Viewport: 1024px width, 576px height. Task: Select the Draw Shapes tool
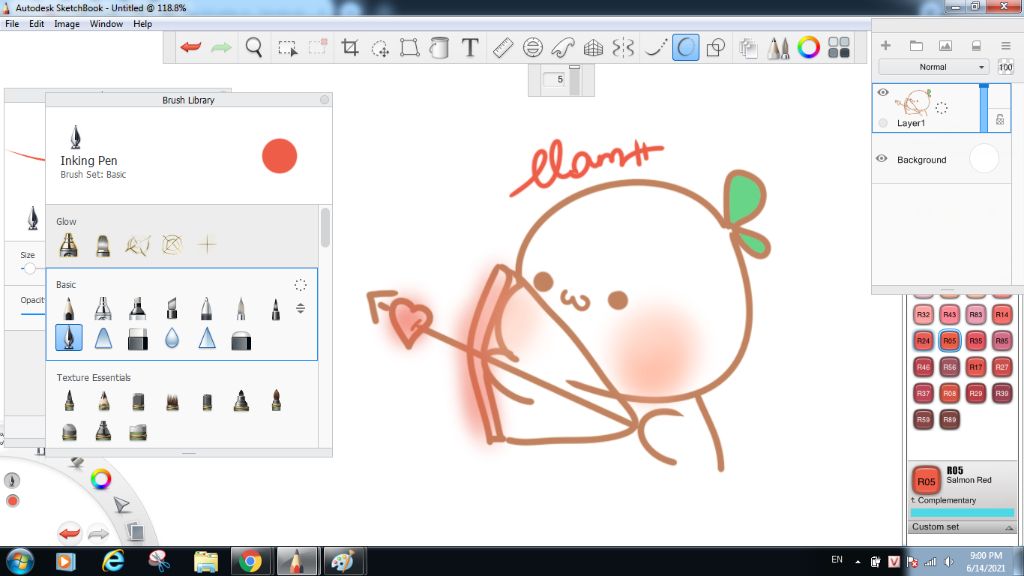pos(716,48)
